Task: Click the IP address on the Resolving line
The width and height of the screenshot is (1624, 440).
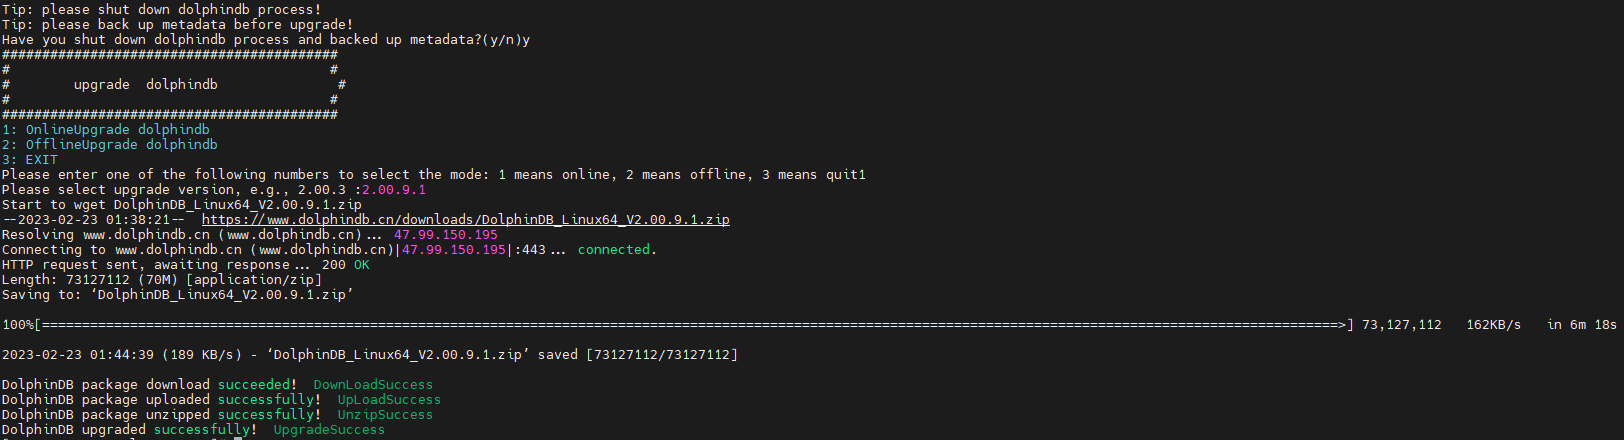Action: pyautogui.click(x=445, y=235)
